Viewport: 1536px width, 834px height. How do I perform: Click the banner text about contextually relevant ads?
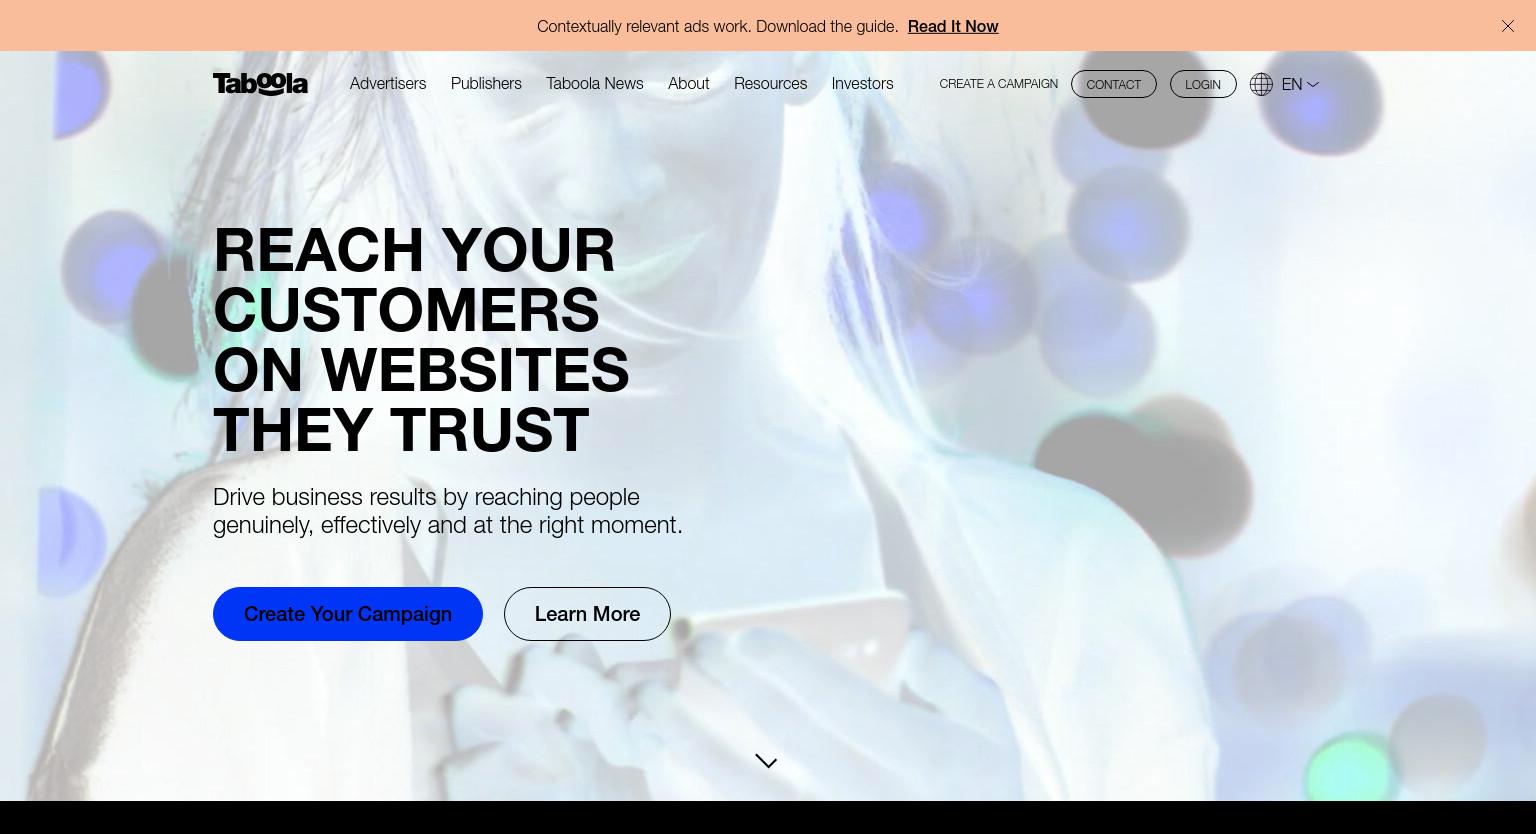[x=717, y=26]
